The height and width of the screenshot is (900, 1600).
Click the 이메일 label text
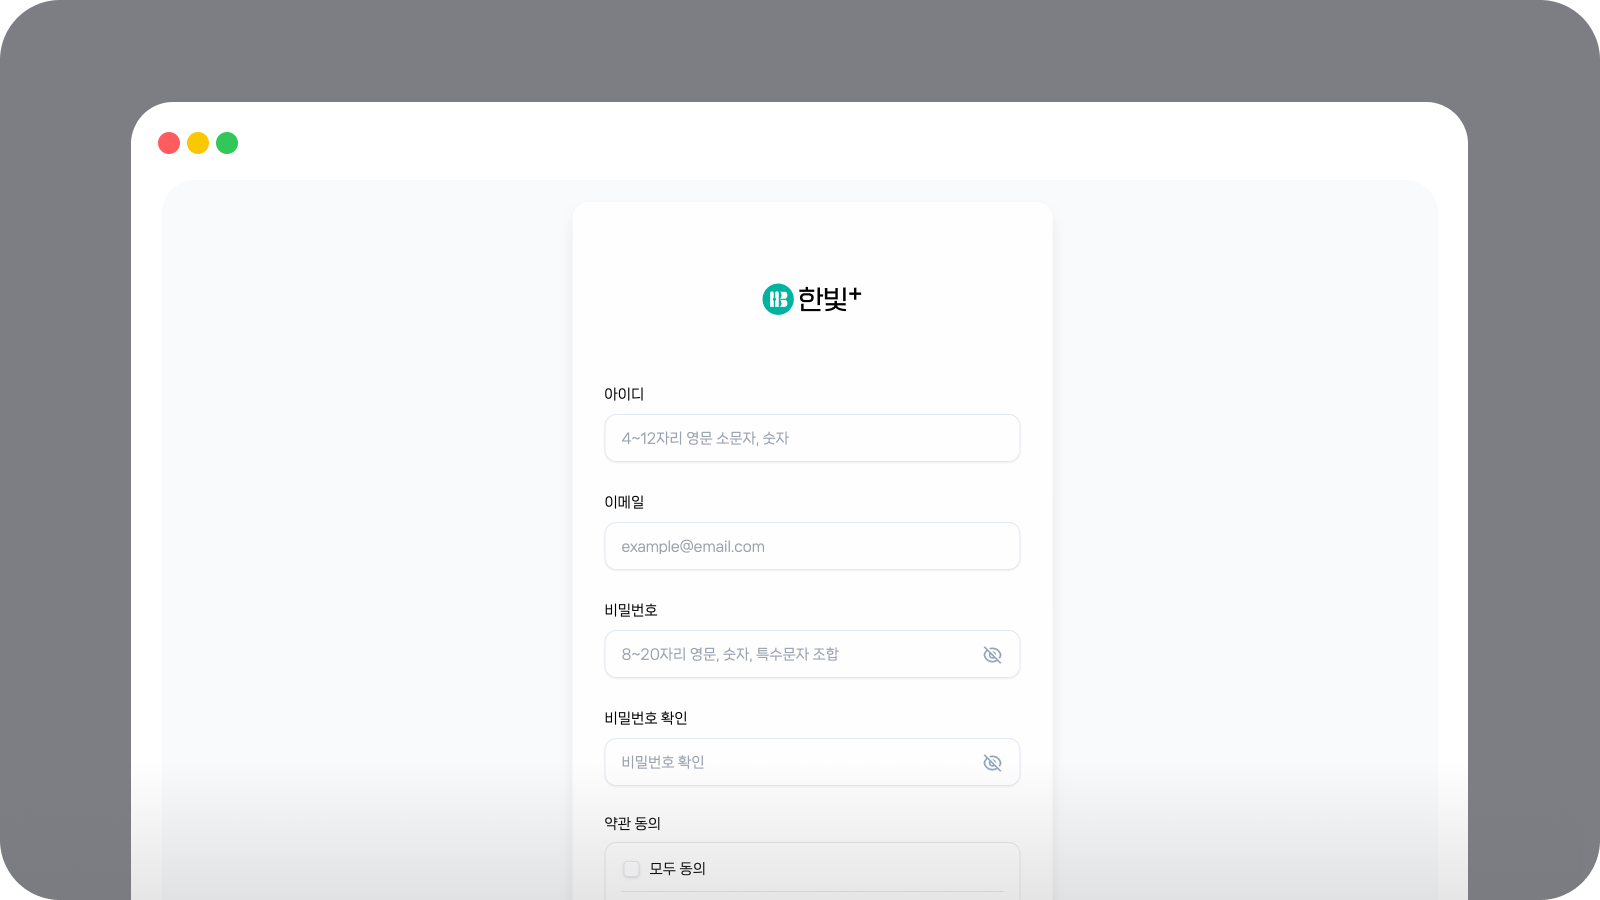[x=624, y=502]
